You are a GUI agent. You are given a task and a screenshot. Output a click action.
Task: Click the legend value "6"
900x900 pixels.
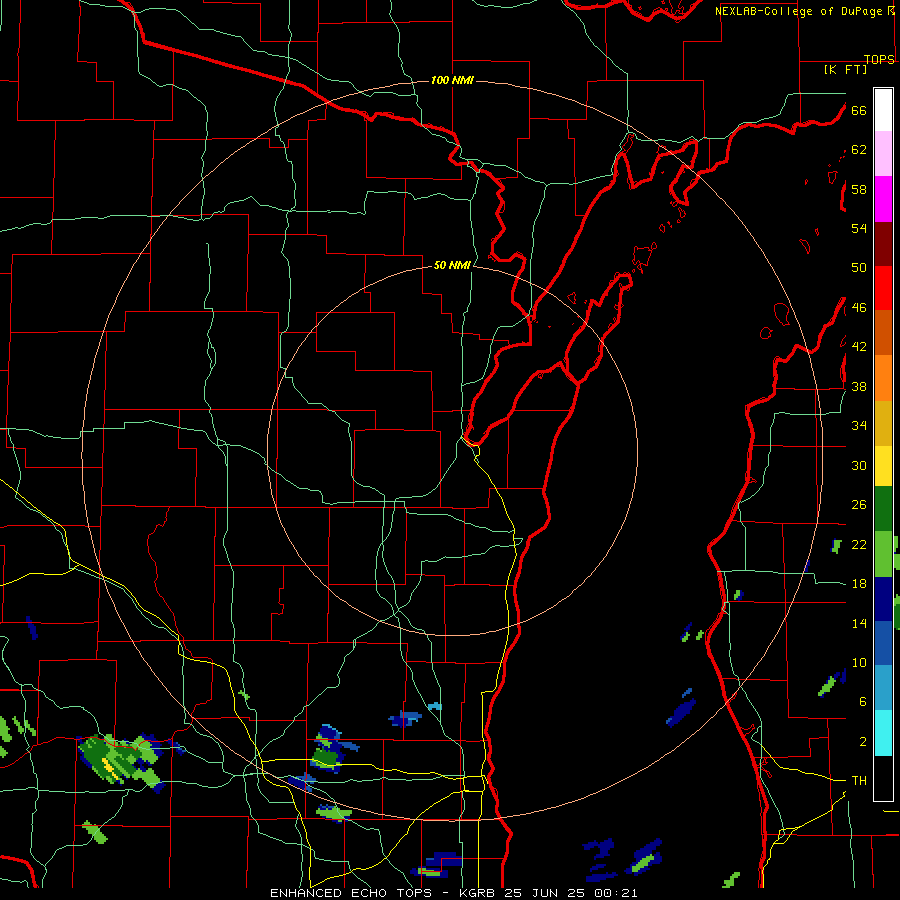click(x=862, y=702)
